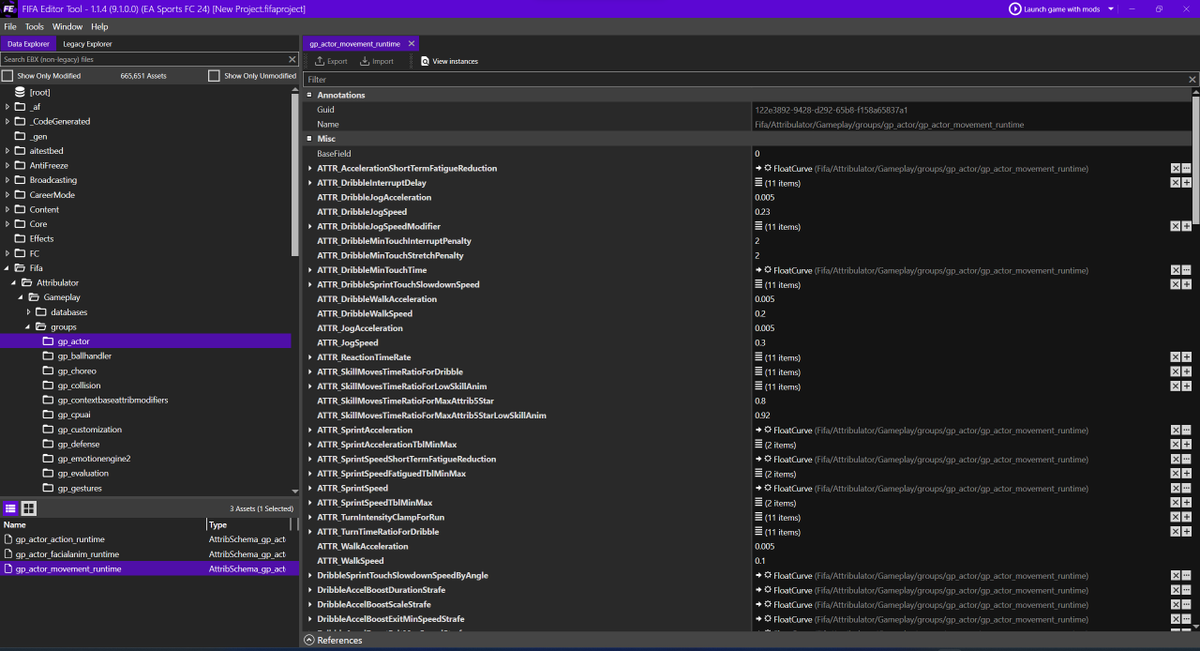
Task: Collapse the Fifa folder
Action: pos(7,268)
